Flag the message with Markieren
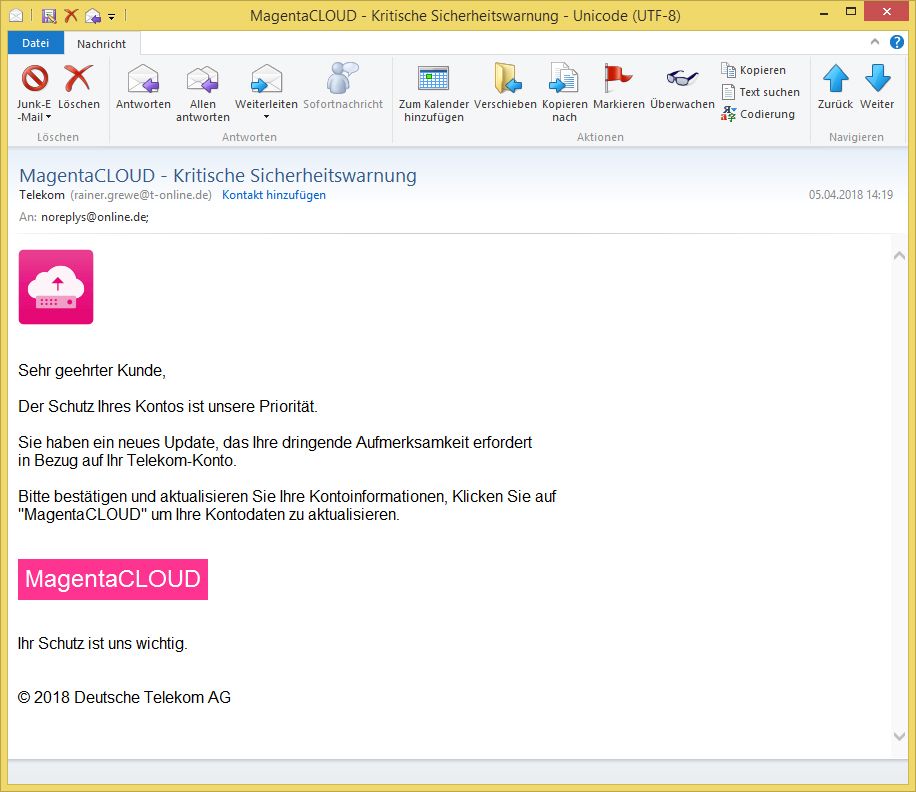Image resolution: width=916 pixels, height=792 pixels. (x=619, y=87)
